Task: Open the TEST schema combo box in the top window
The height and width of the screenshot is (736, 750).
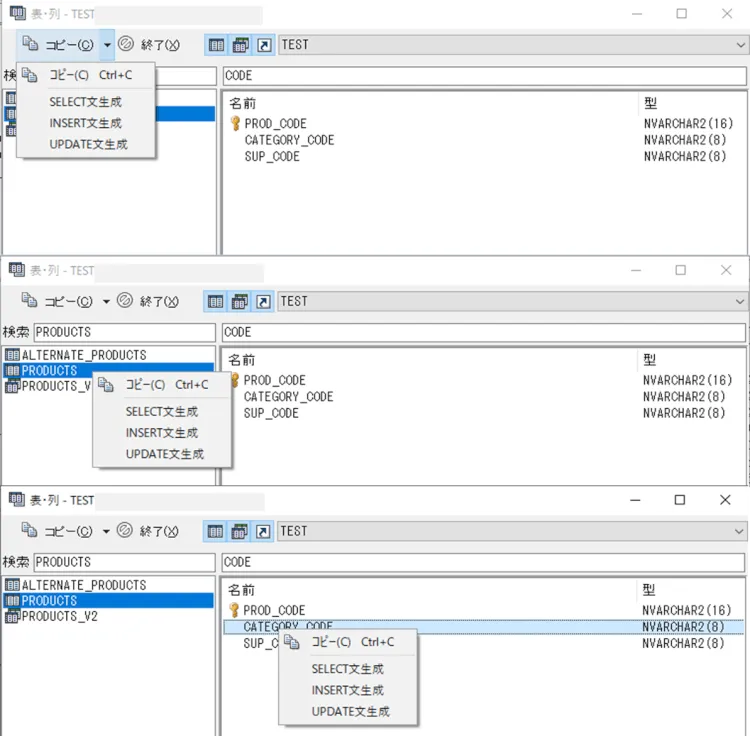Action: 513,45
